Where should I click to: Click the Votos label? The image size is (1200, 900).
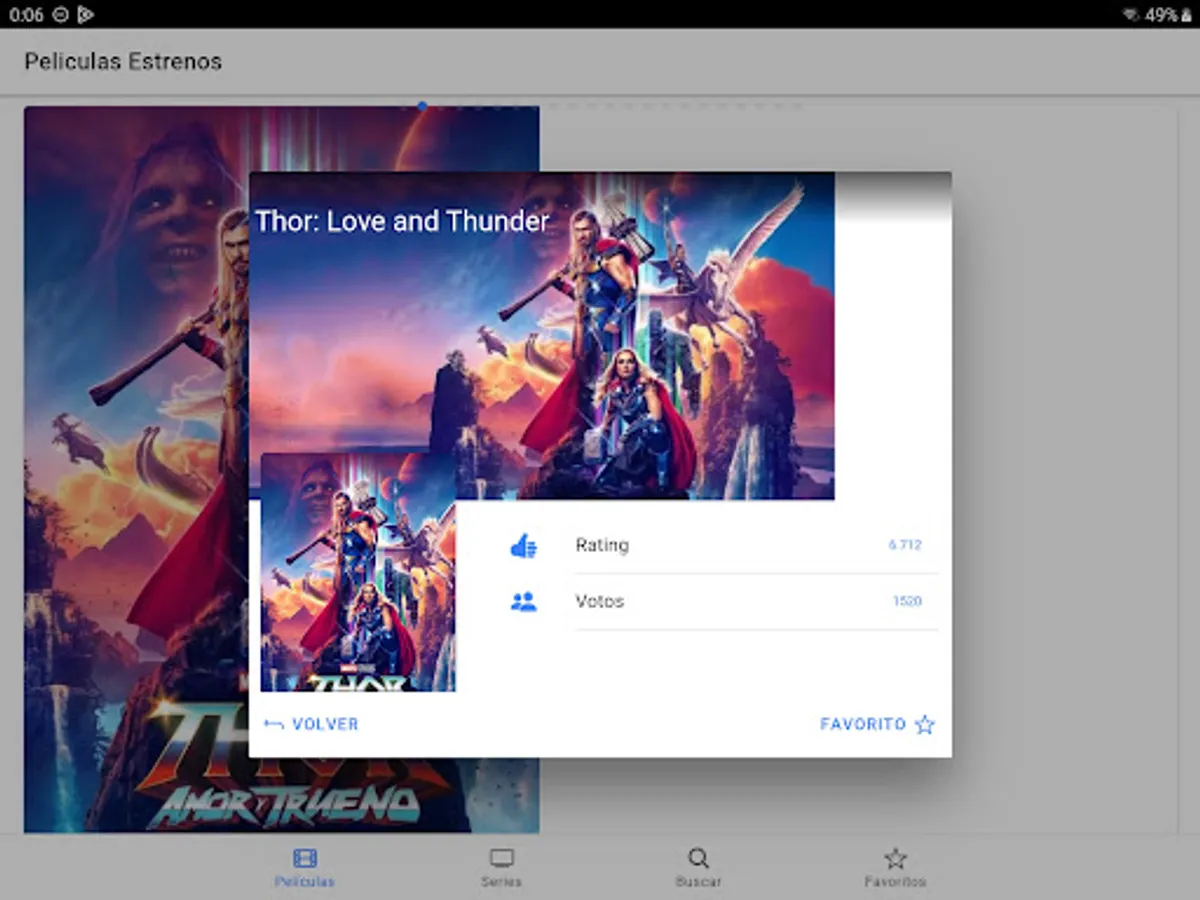pyautogui.click(x=600, y=602)
